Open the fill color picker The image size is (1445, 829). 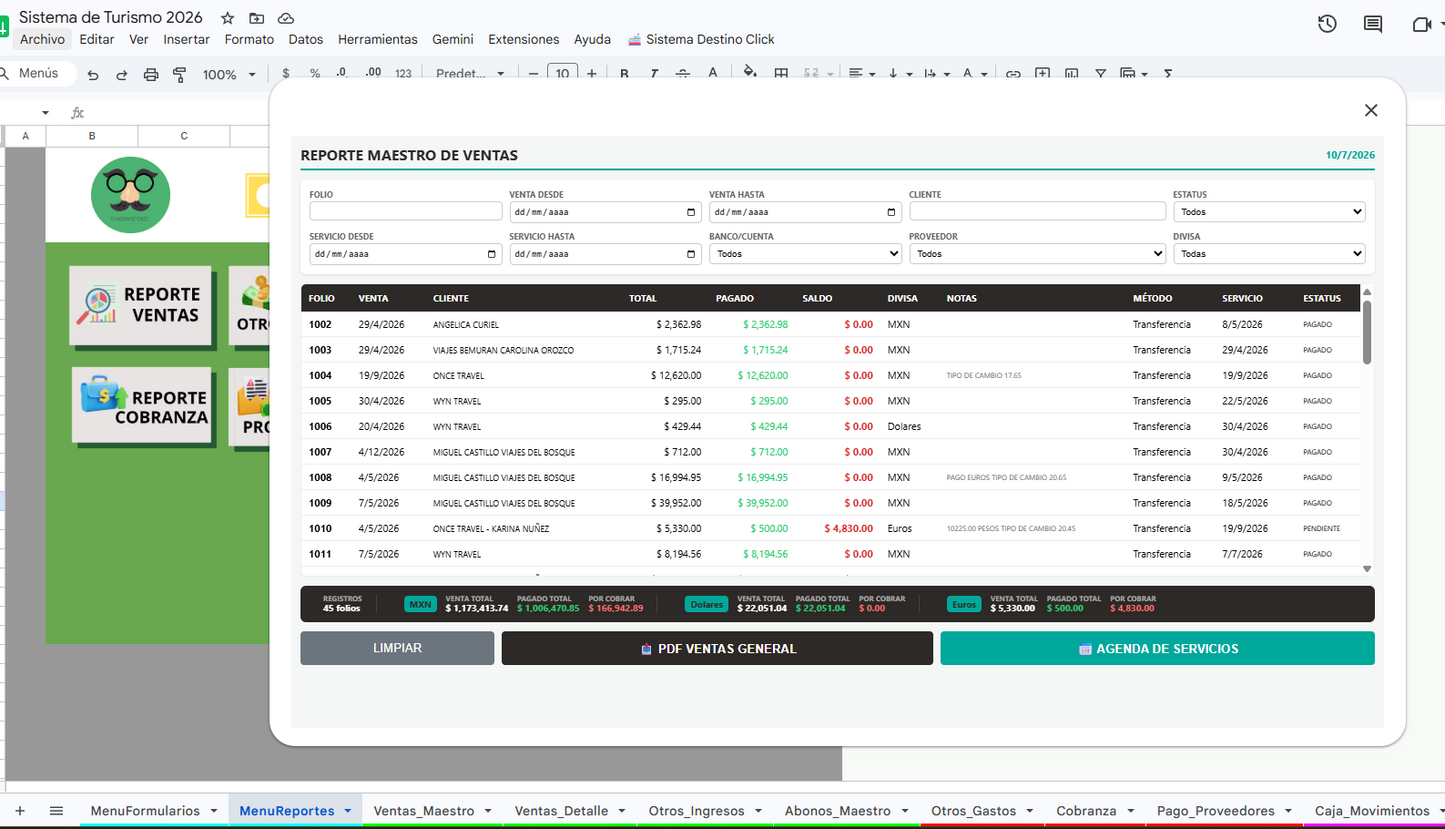(750, 73)
